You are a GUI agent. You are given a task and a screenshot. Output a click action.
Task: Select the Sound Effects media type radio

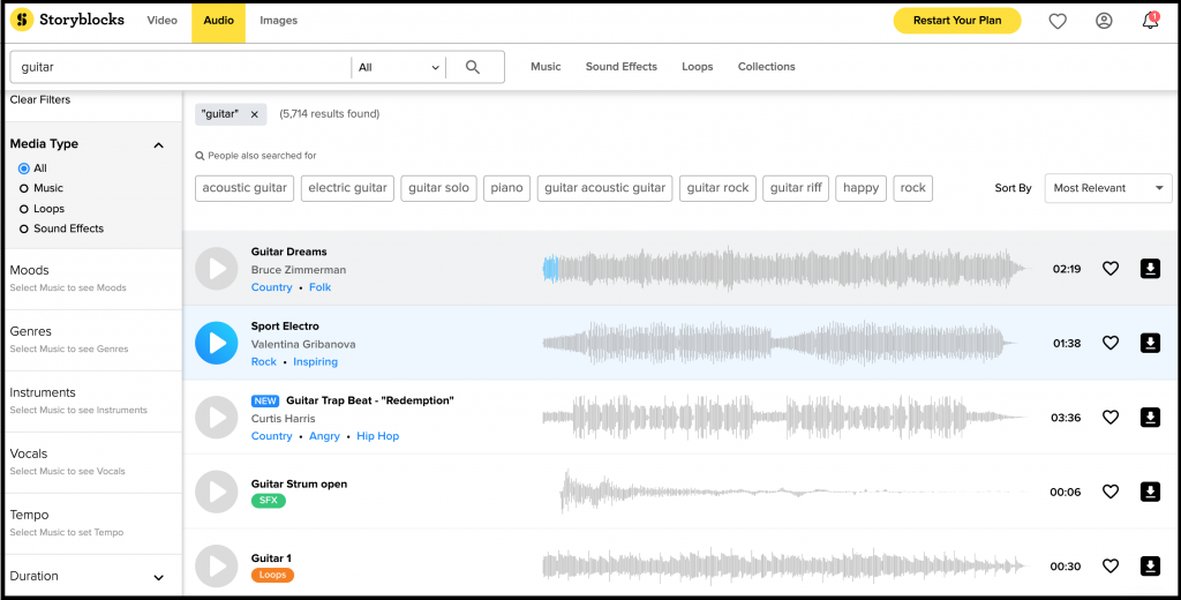tap(24, 229)
